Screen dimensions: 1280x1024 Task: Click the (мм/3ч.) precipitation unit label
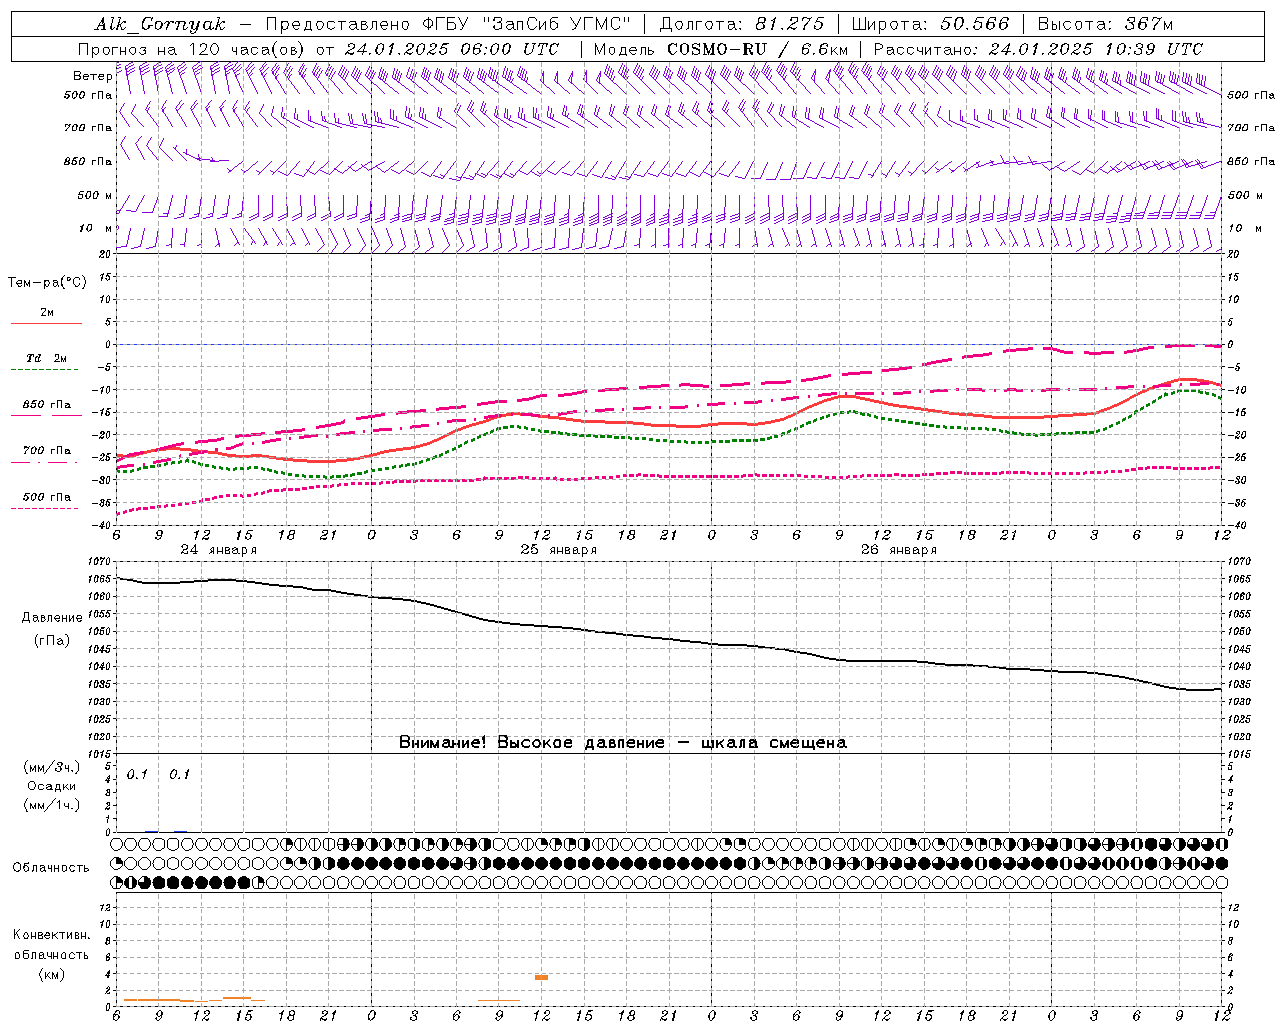(52, 768)
